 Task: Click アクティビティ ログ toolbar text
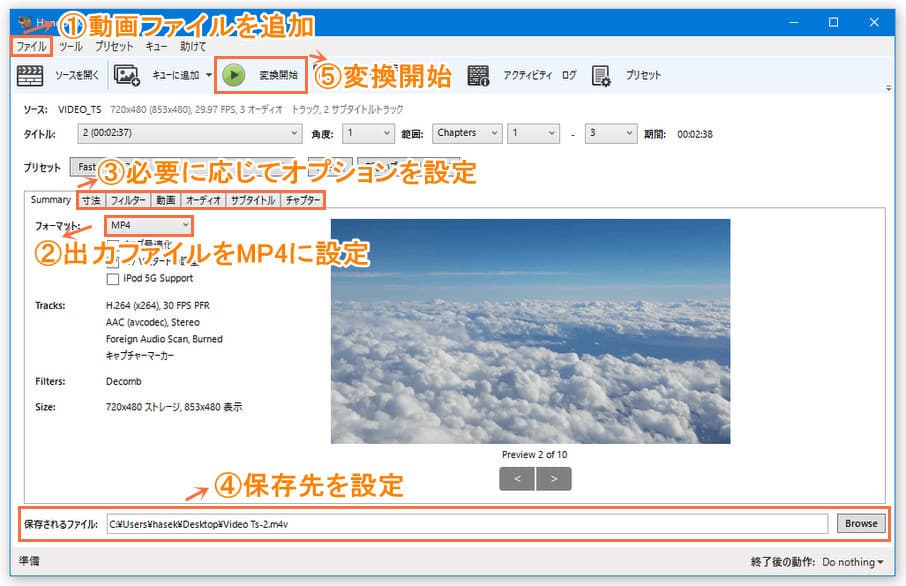pos(540,75)
